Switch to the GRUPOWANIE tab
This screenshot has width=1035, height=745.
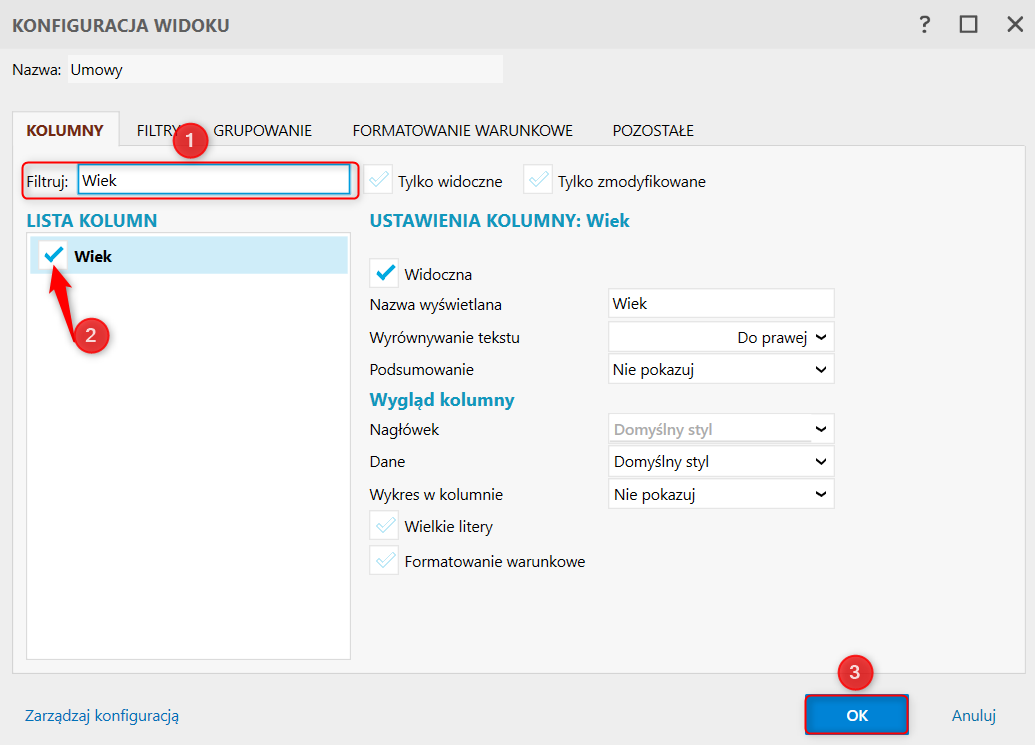click(x=263, y=131)
